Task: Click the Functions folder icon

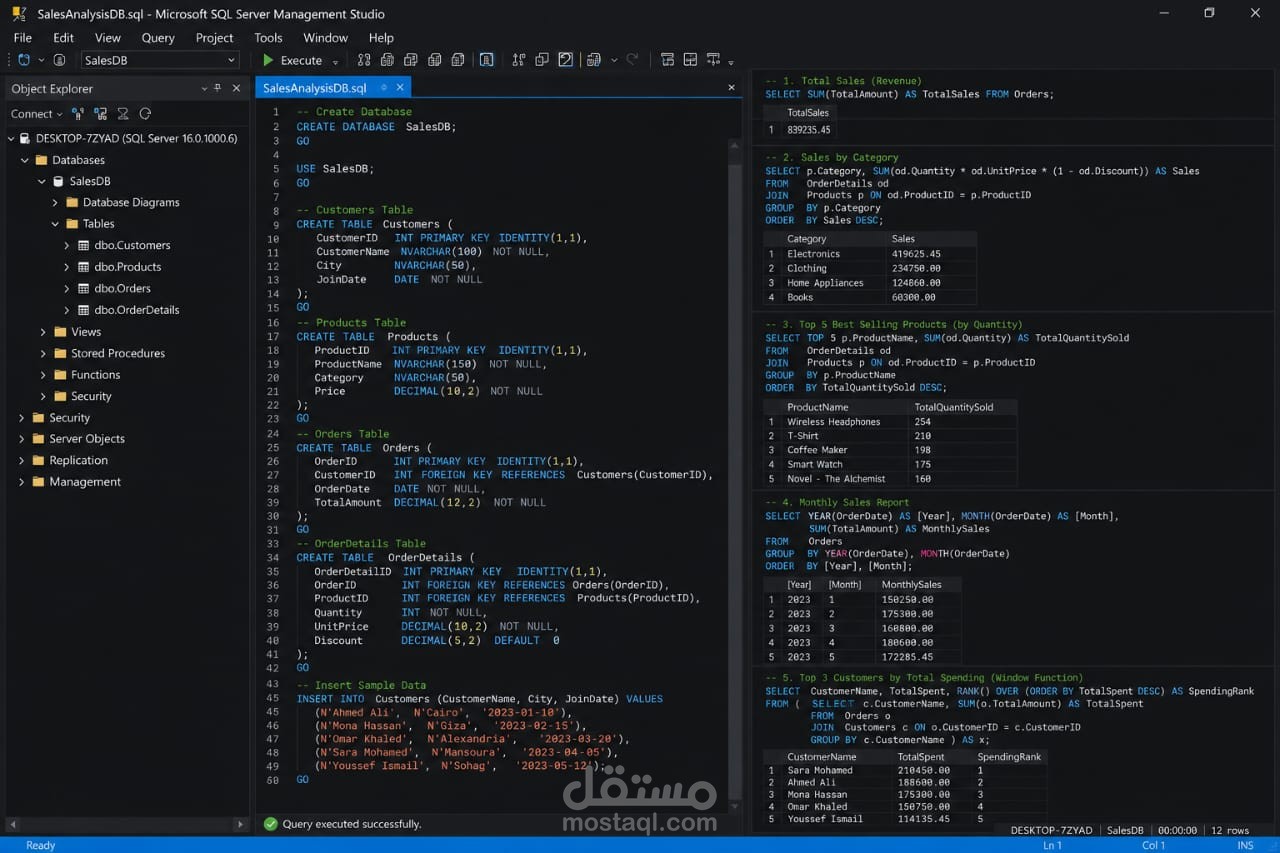Action: (x=60, y=375)
